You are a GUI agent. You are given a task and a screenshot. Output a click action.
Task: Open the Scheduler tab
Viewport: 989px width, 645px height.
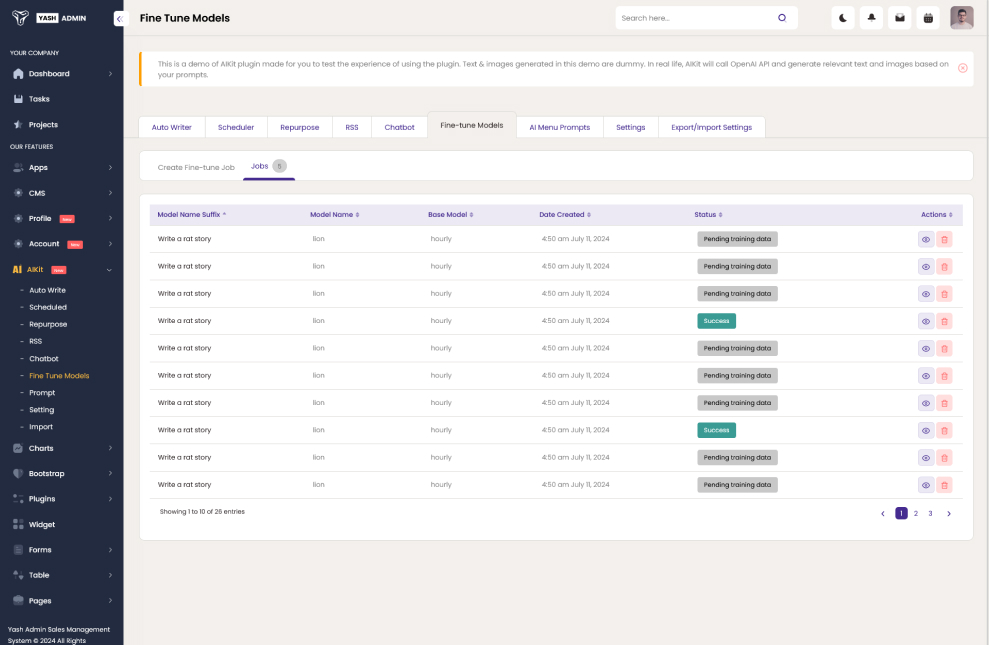pos(236,127)
